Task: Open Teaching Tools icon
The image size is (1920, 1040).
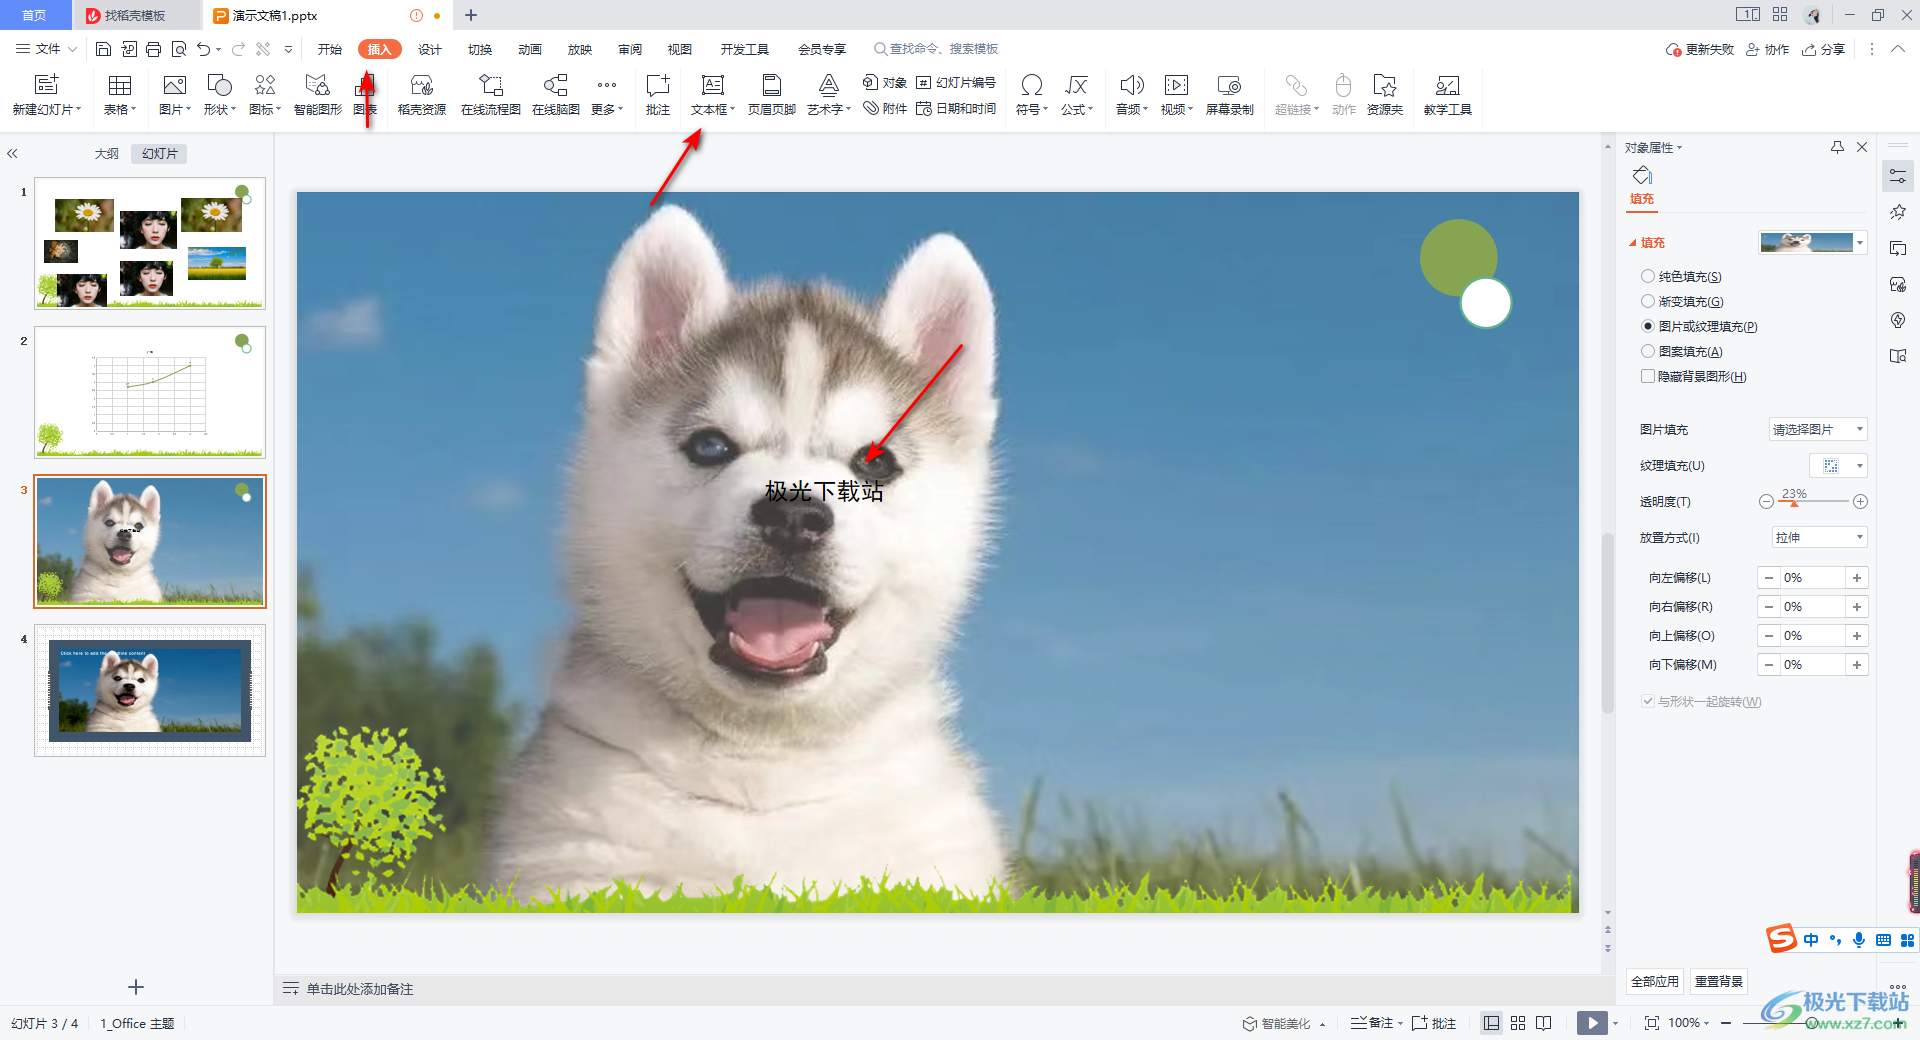Action: 1447,86
